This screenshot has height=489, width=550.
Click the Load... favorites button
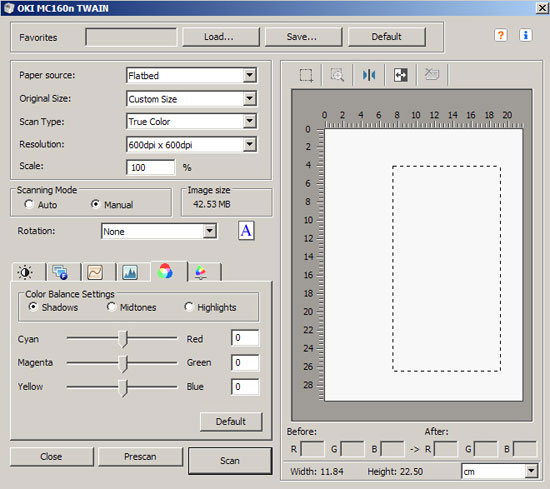click(221, 37)
